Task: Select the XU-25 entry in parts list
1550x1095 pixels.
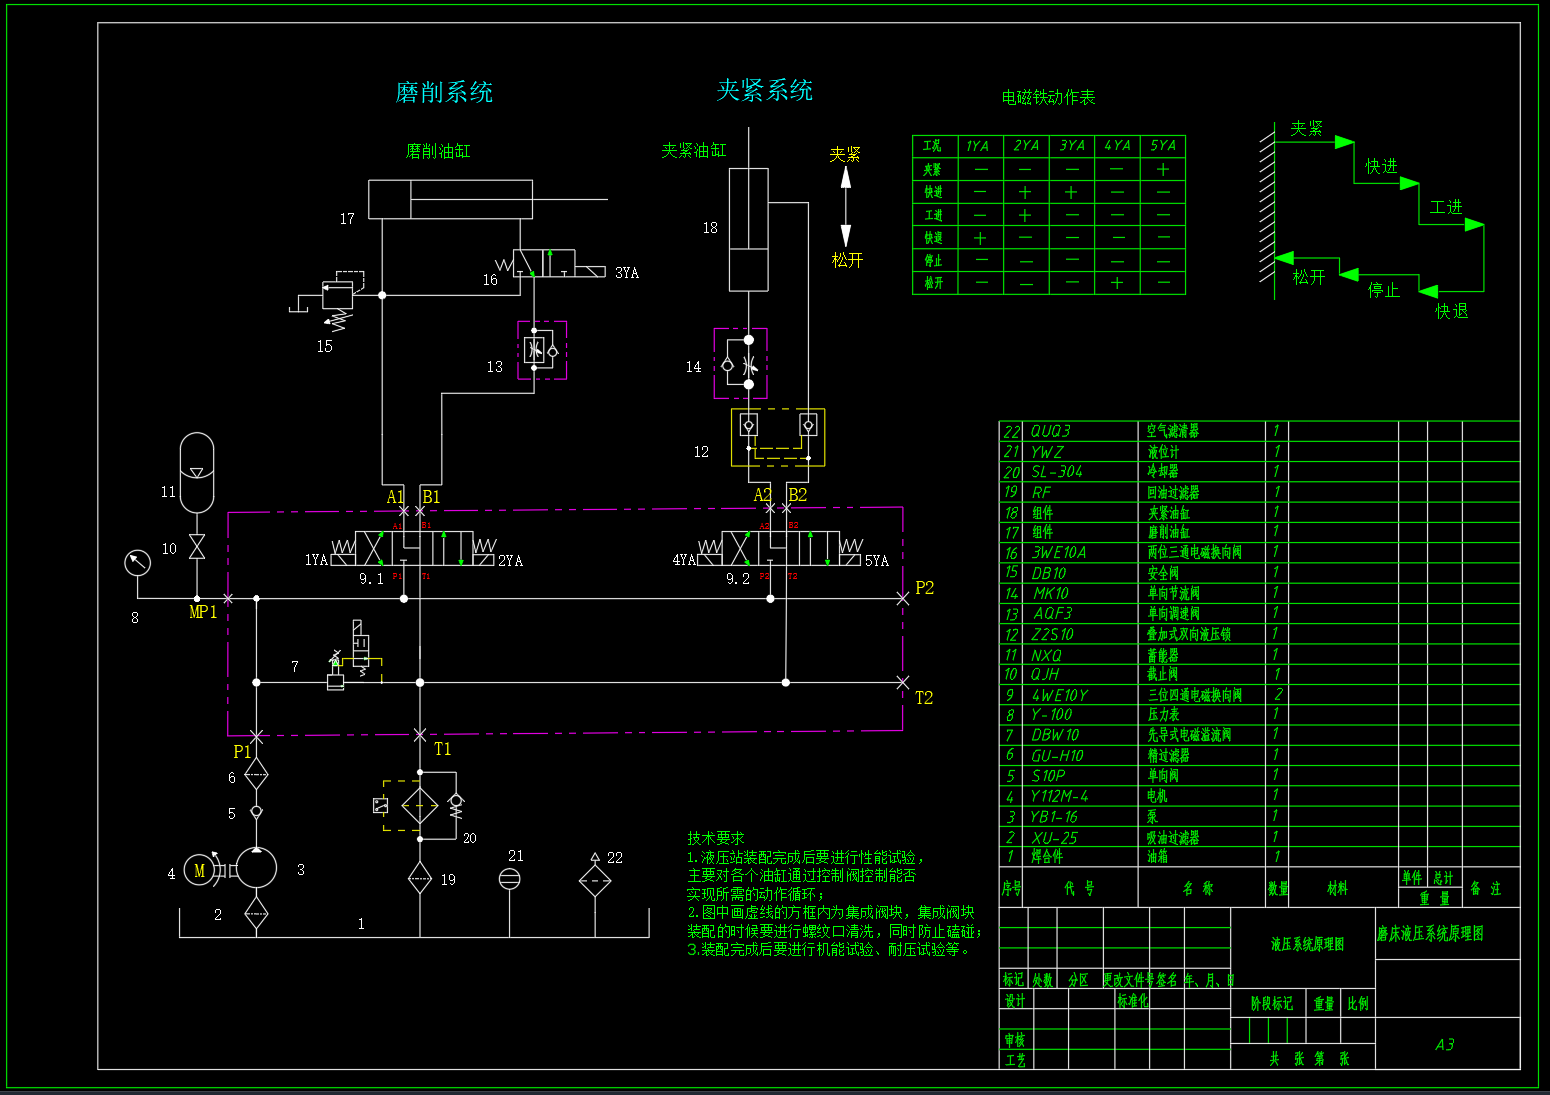Action: (1055, 838)
